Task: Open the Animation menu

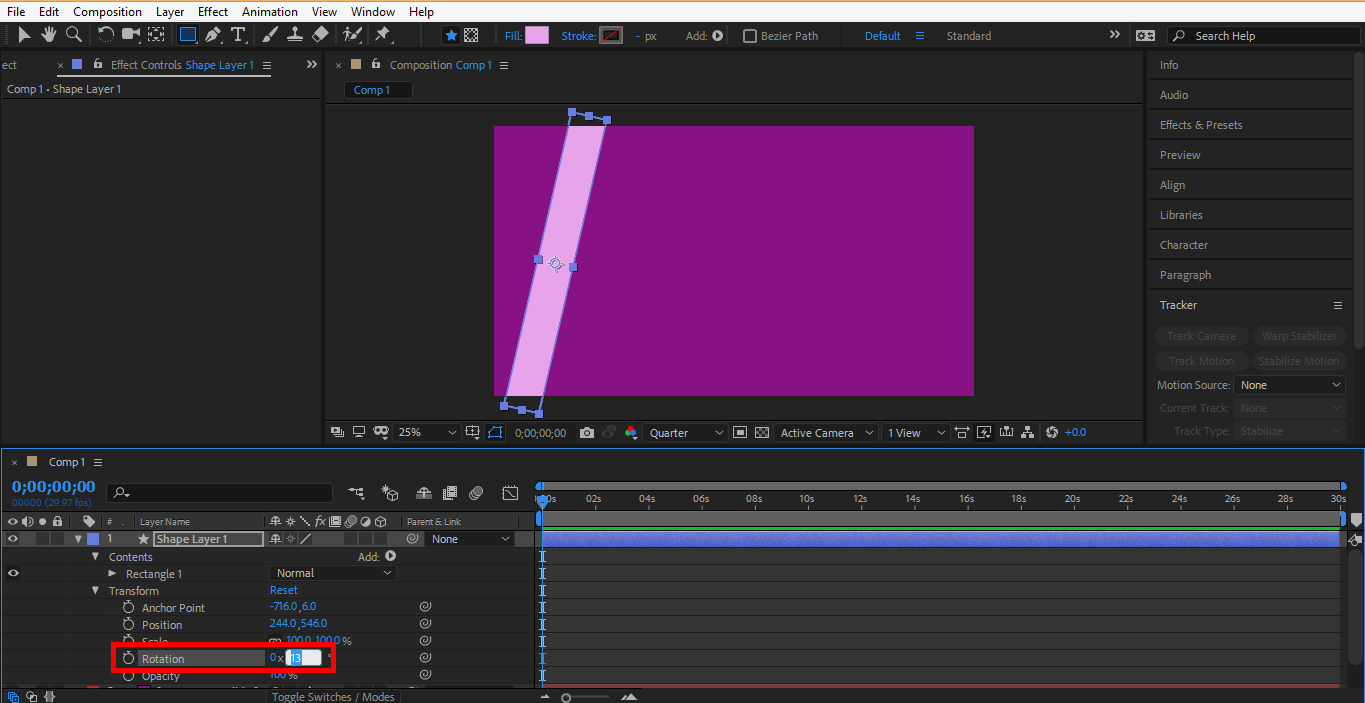Action: 269,11
